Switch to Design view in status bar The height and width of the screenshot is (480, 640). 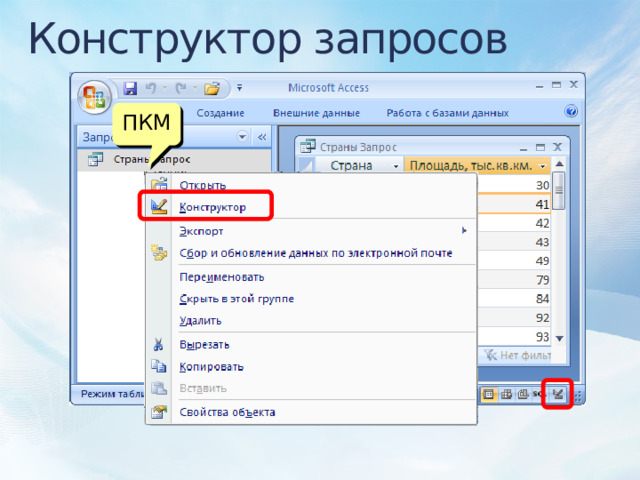click(558, 394)
